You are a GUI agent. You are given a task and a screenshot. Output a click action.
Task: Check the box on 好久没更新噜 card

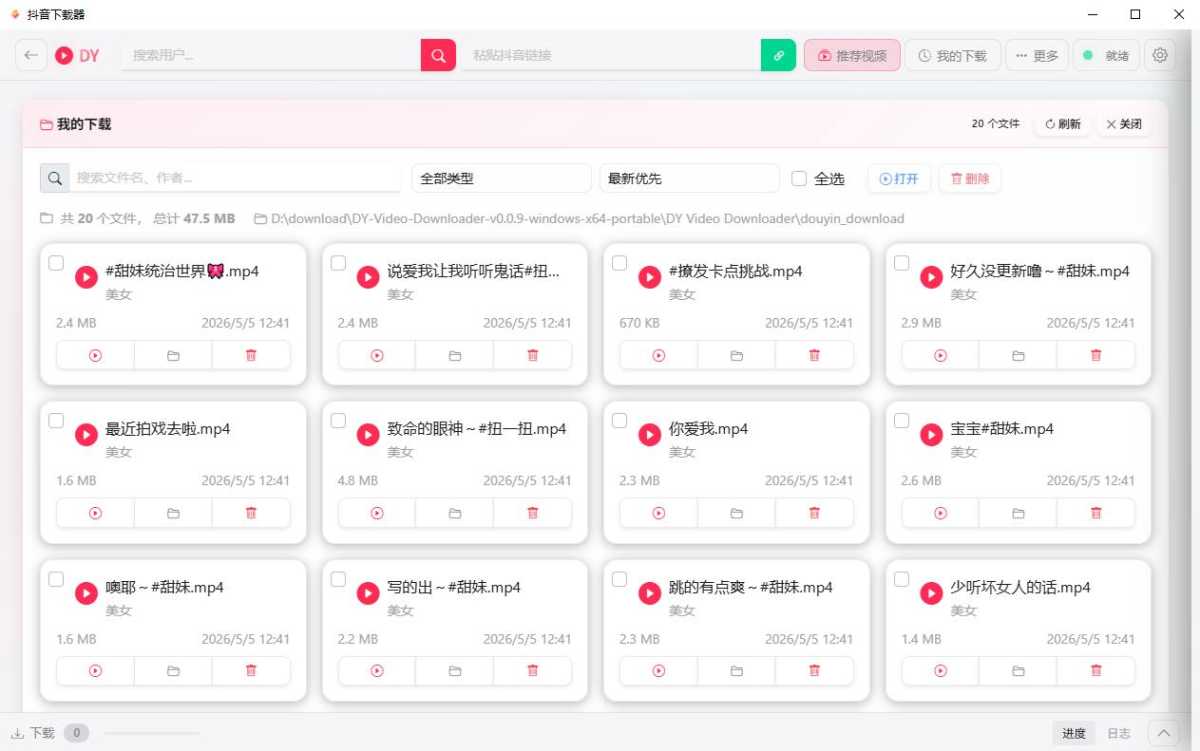click(x=902, y=263)
